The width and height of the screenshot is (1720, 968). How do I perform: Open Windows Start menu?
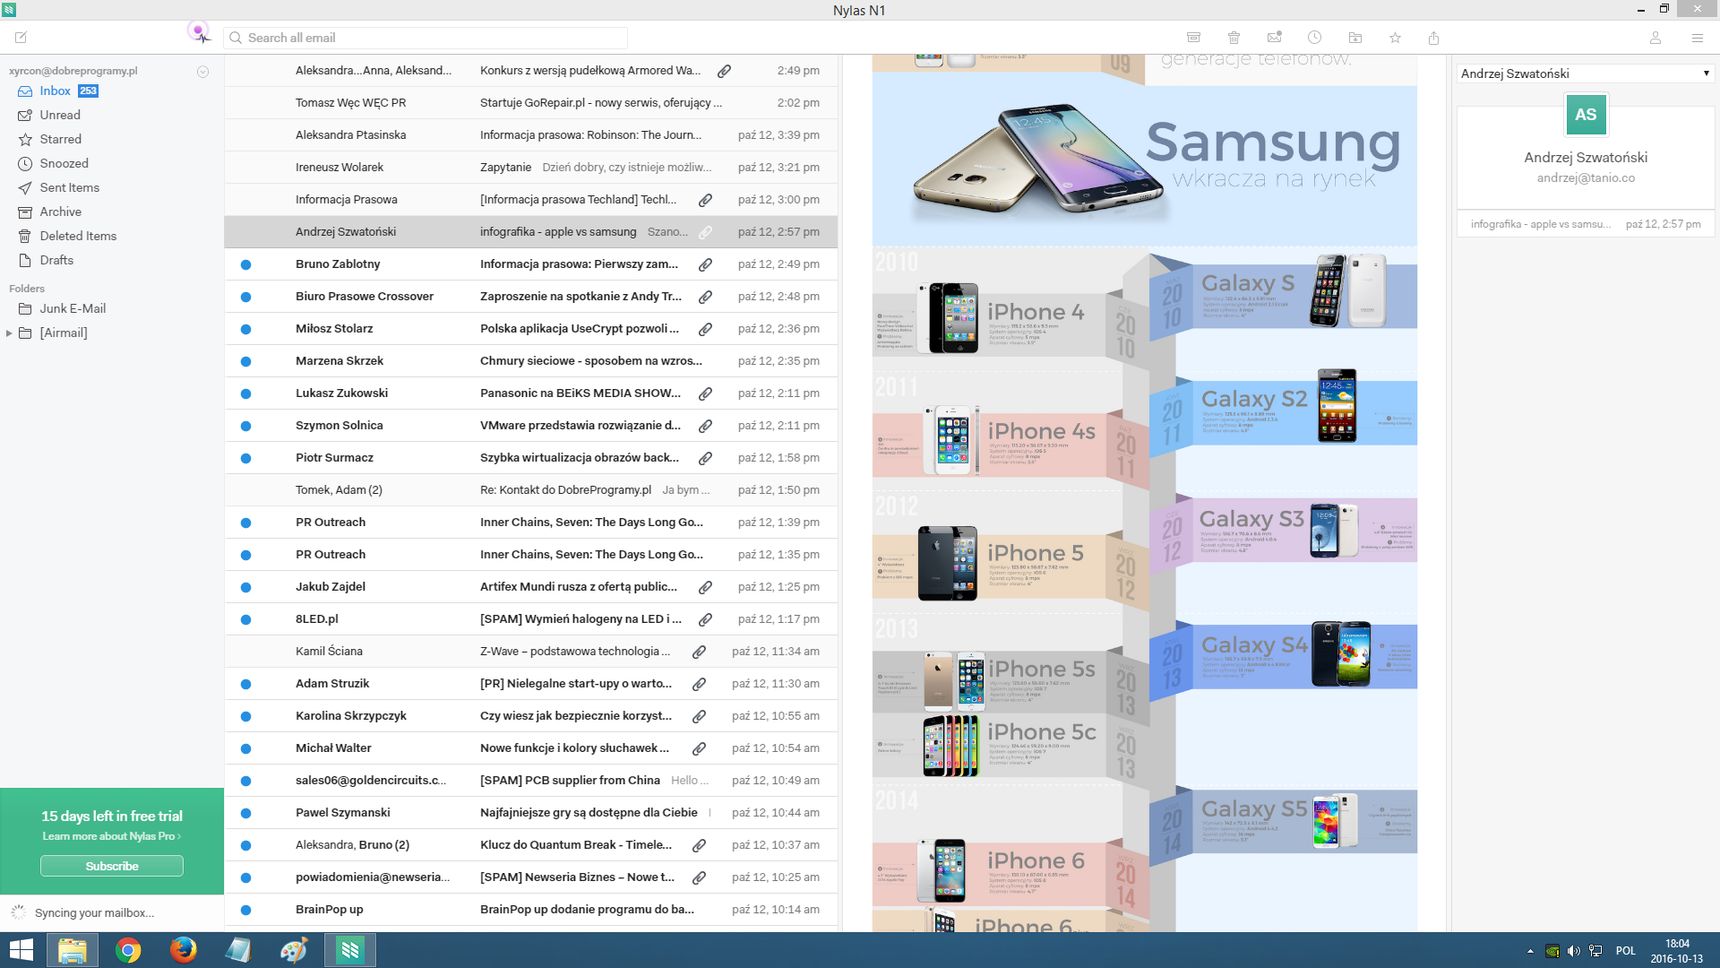[x=21, y=950]
